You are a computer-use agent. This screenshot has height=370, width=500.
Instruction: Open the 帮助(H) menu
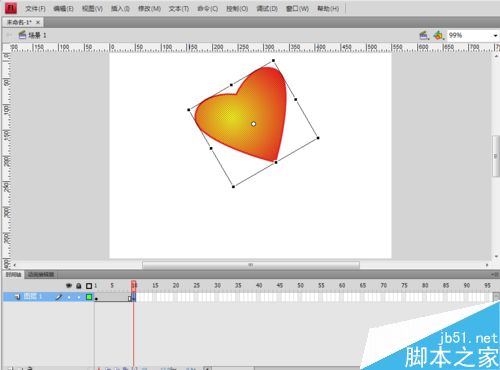[x=328, y=9]
